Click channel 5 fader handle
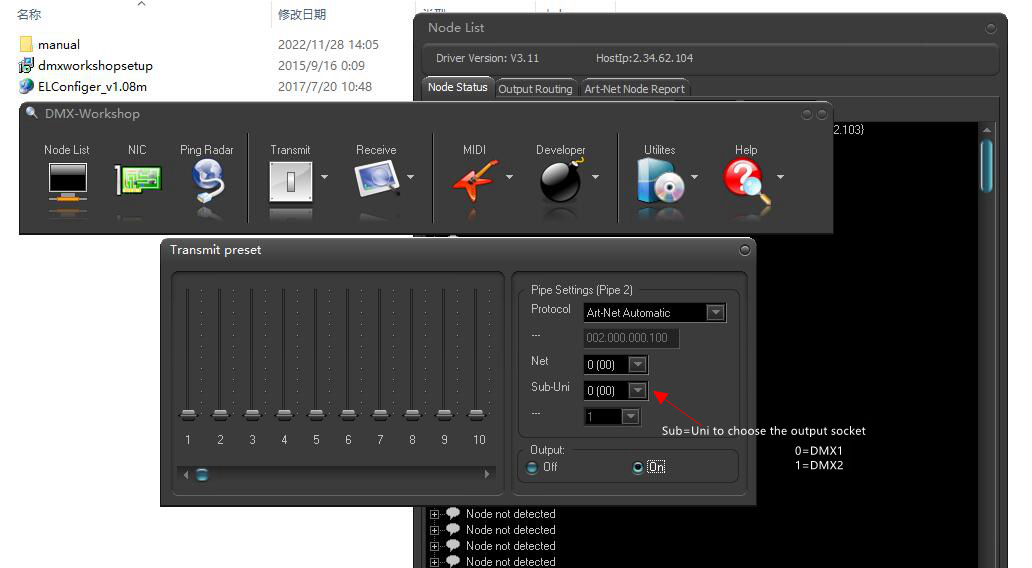1032x568 pixels. [x=317, y=415]
